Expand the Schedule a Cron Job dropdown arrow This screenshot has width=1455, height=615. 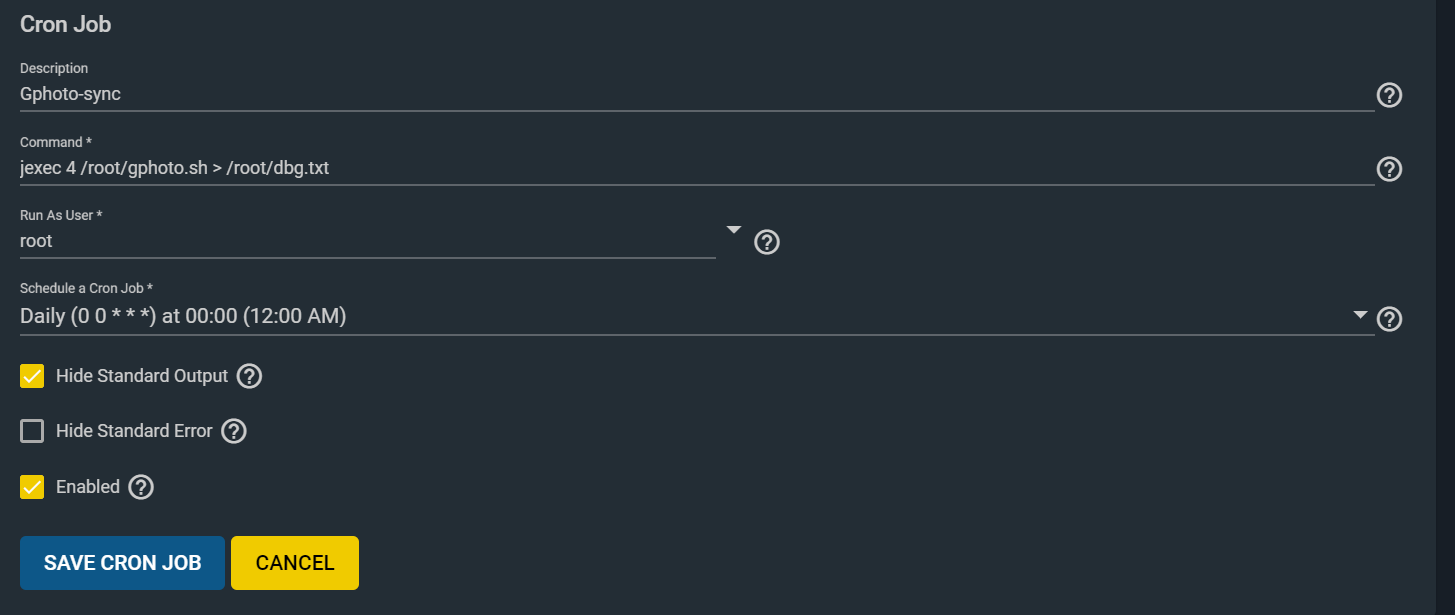click(x=1360, y=315)
